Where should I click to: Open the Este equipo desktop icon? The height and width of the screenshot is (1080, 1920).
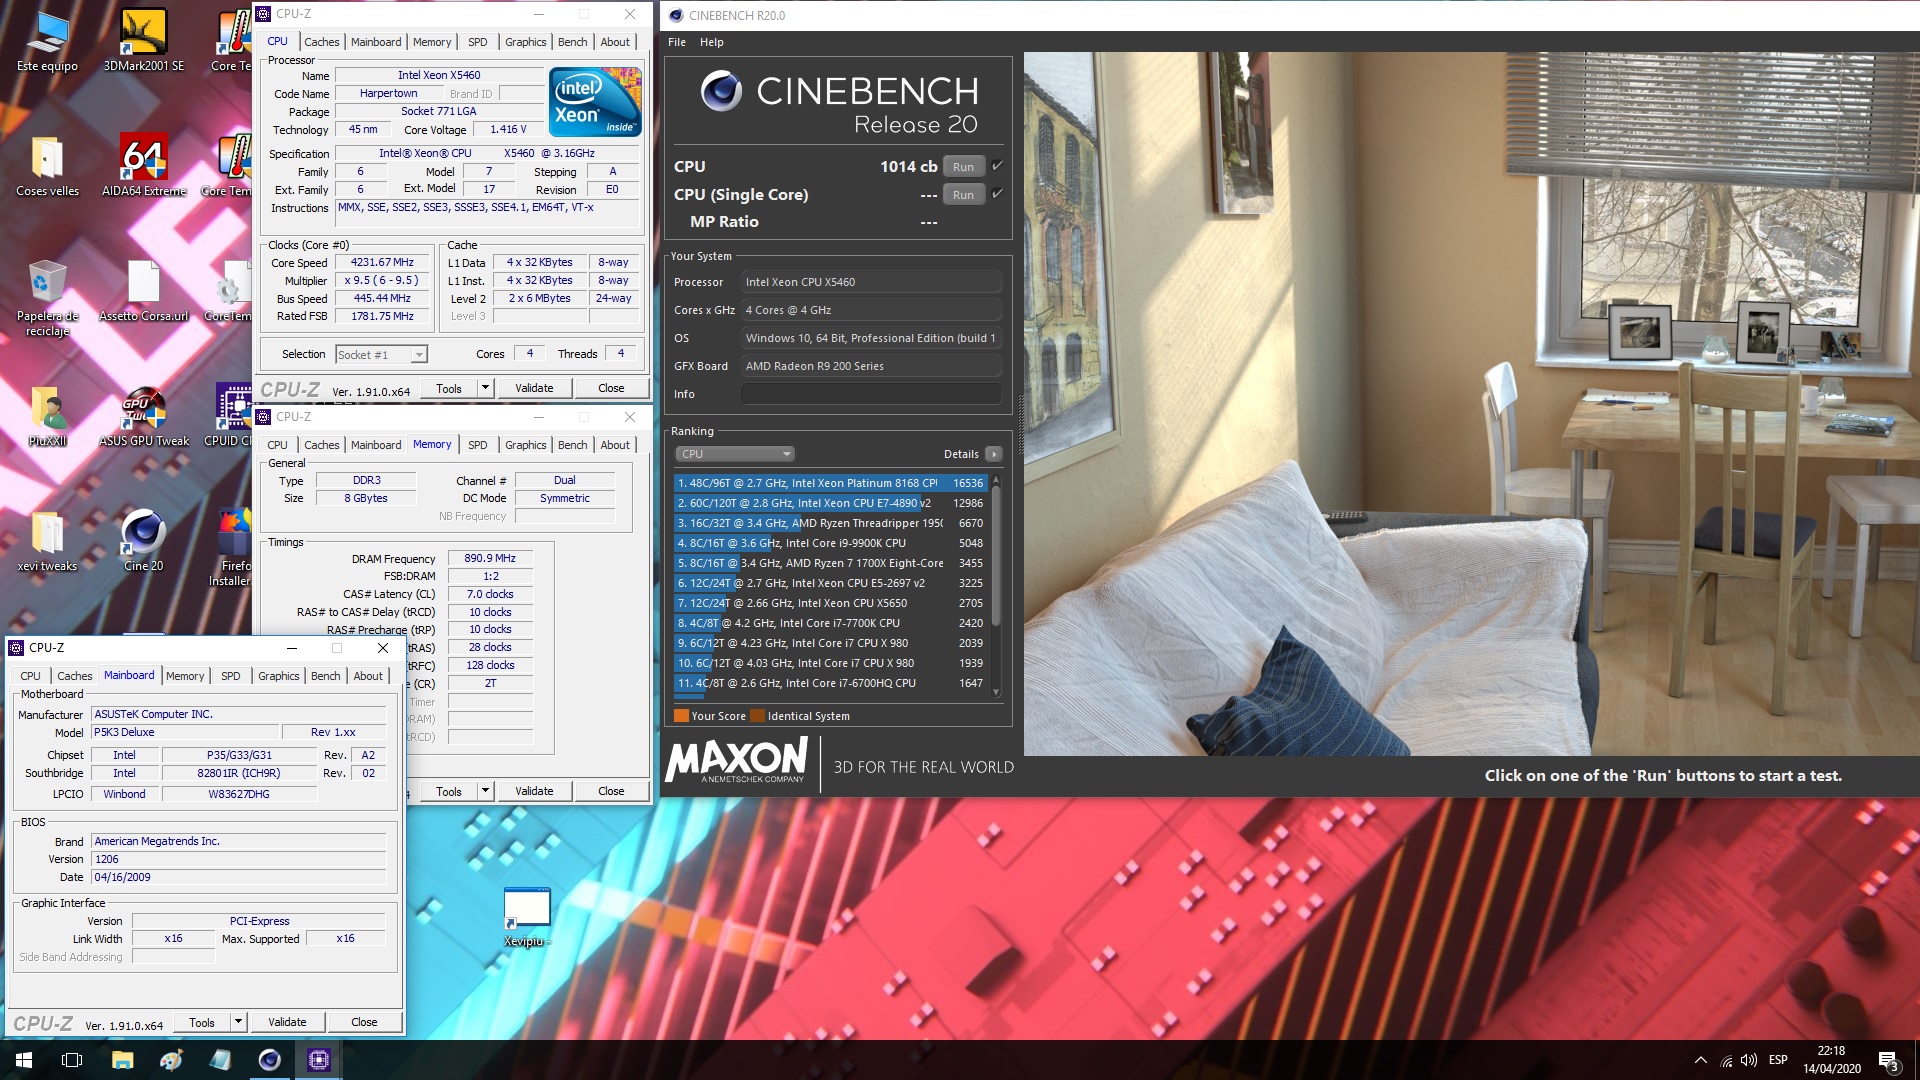tap(47, 42)
